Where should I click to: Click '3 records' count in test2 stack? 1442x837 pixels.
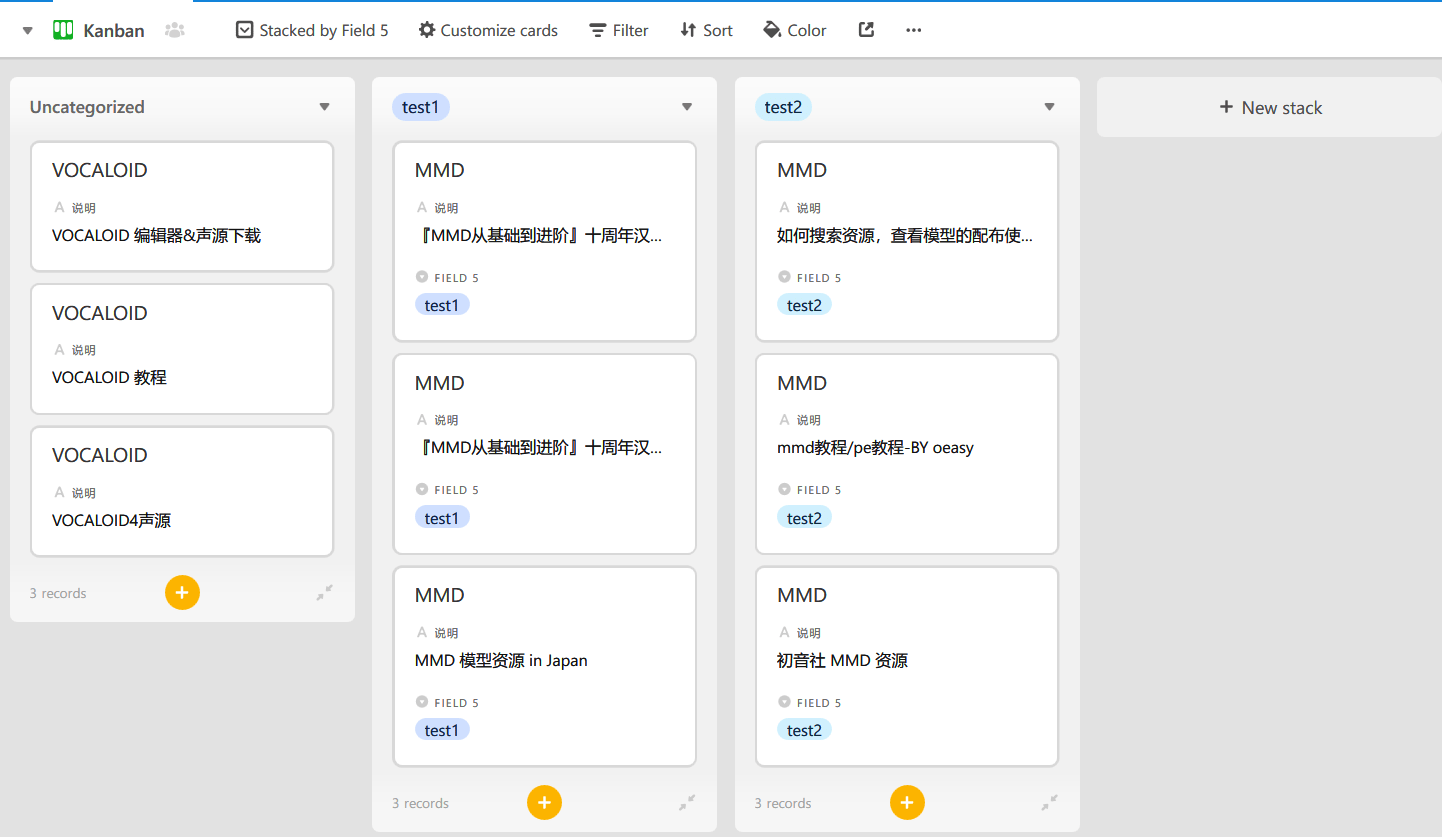783,803
